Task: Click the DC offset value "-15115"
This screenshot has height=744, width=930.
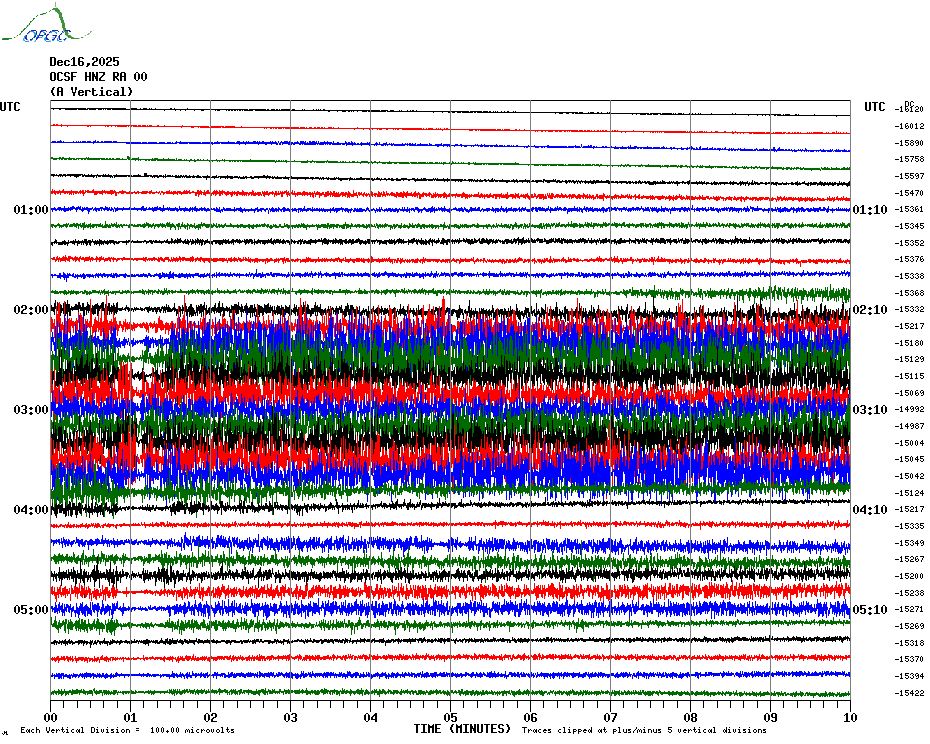Action: (x=909, y=376)
